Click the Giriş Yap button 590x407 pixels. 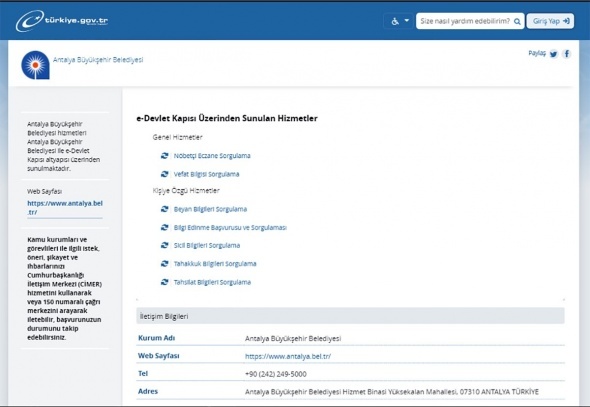tap(550, 21)
